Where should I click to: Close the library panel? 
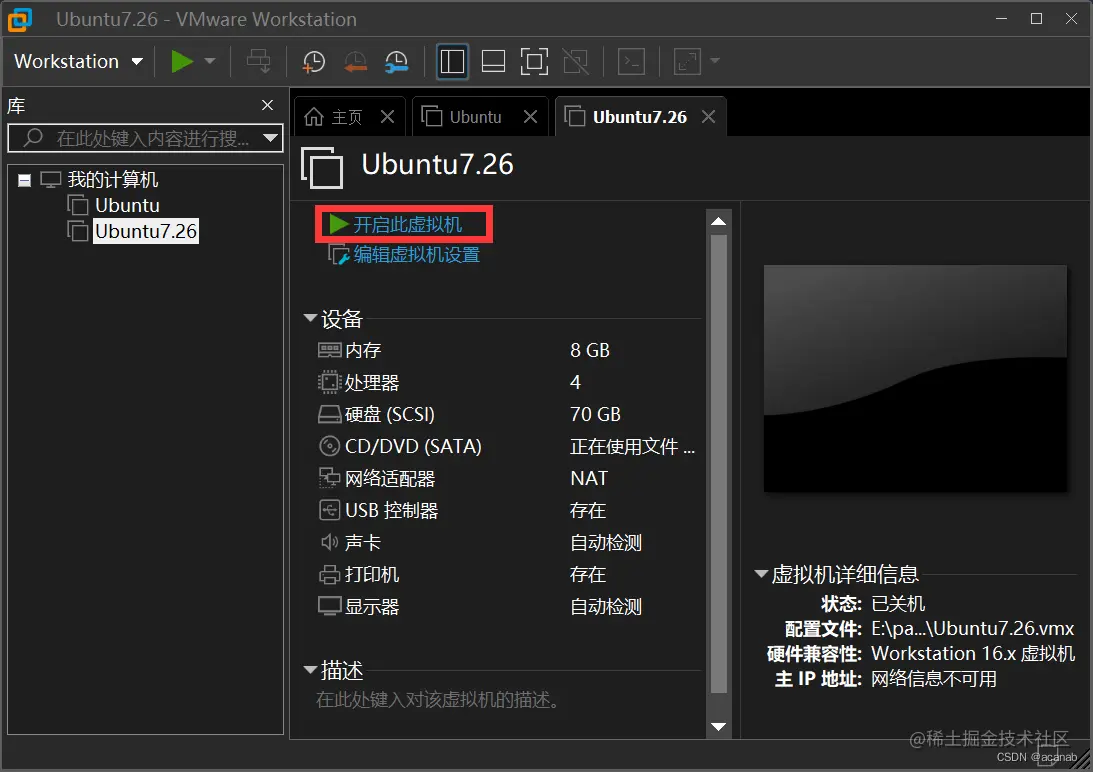point(267,105)
